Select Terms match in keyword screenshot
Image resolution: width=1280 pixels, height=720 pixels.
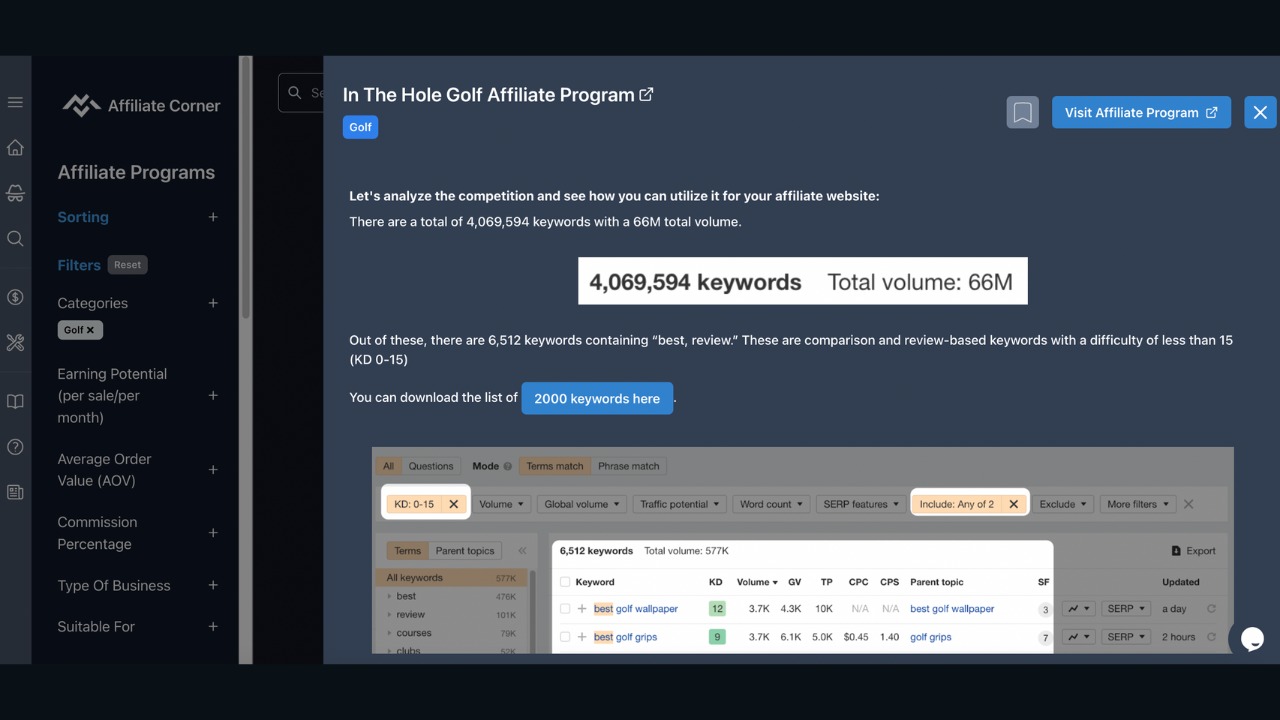(555, 466)
